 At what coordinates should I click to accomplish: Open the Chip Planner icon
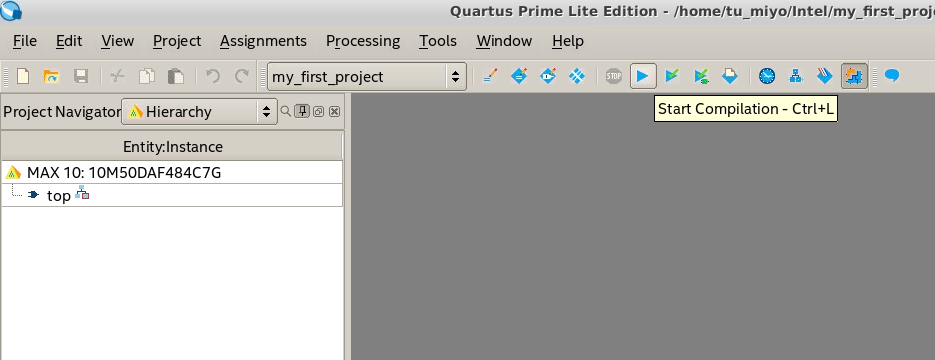pyautogui.click(x=577, y=76)
